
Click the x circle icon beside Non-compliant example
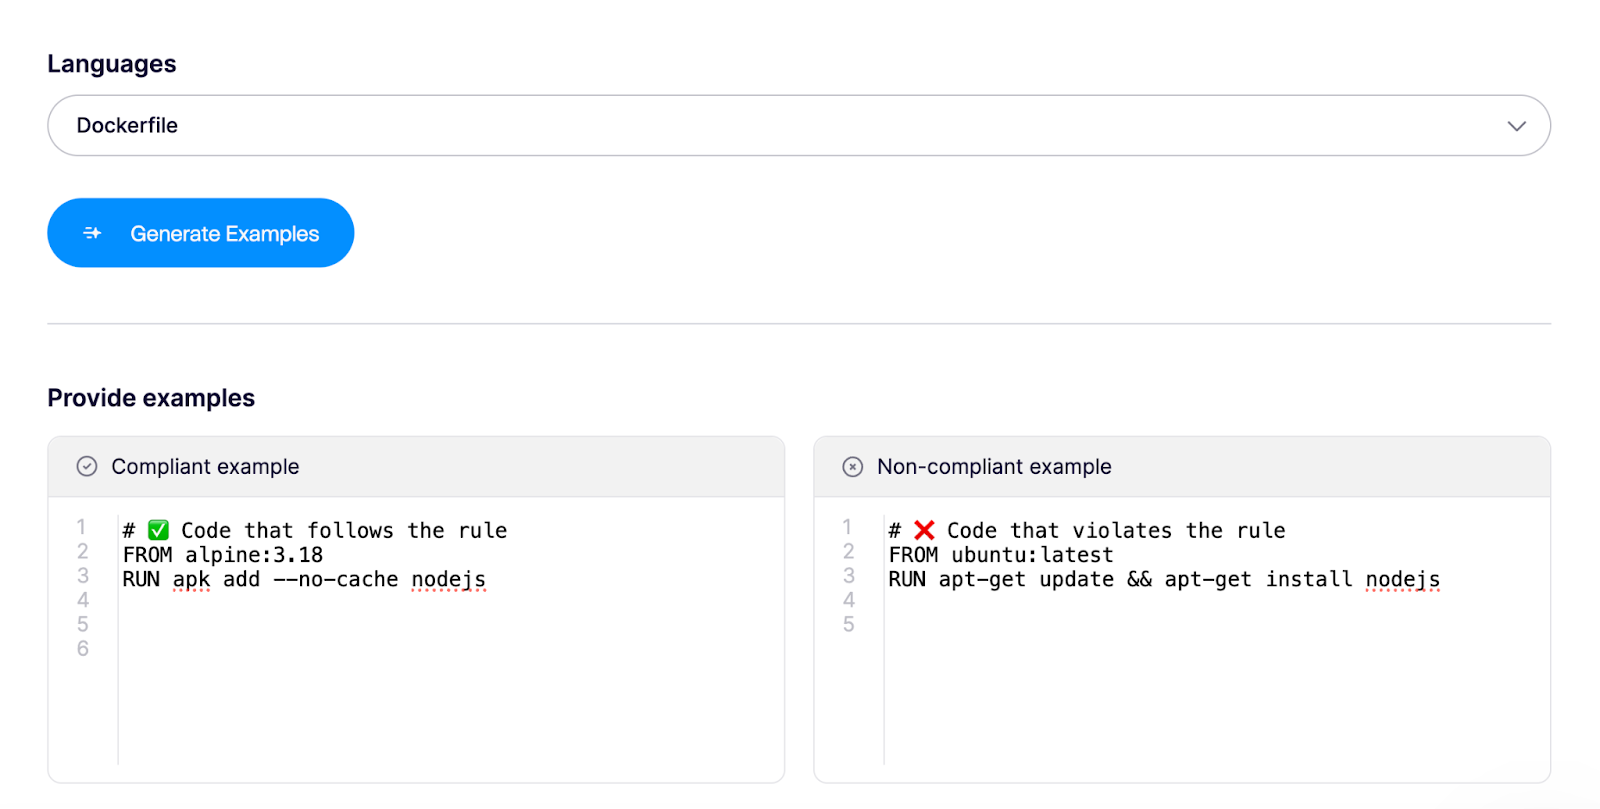pos(853,466)
